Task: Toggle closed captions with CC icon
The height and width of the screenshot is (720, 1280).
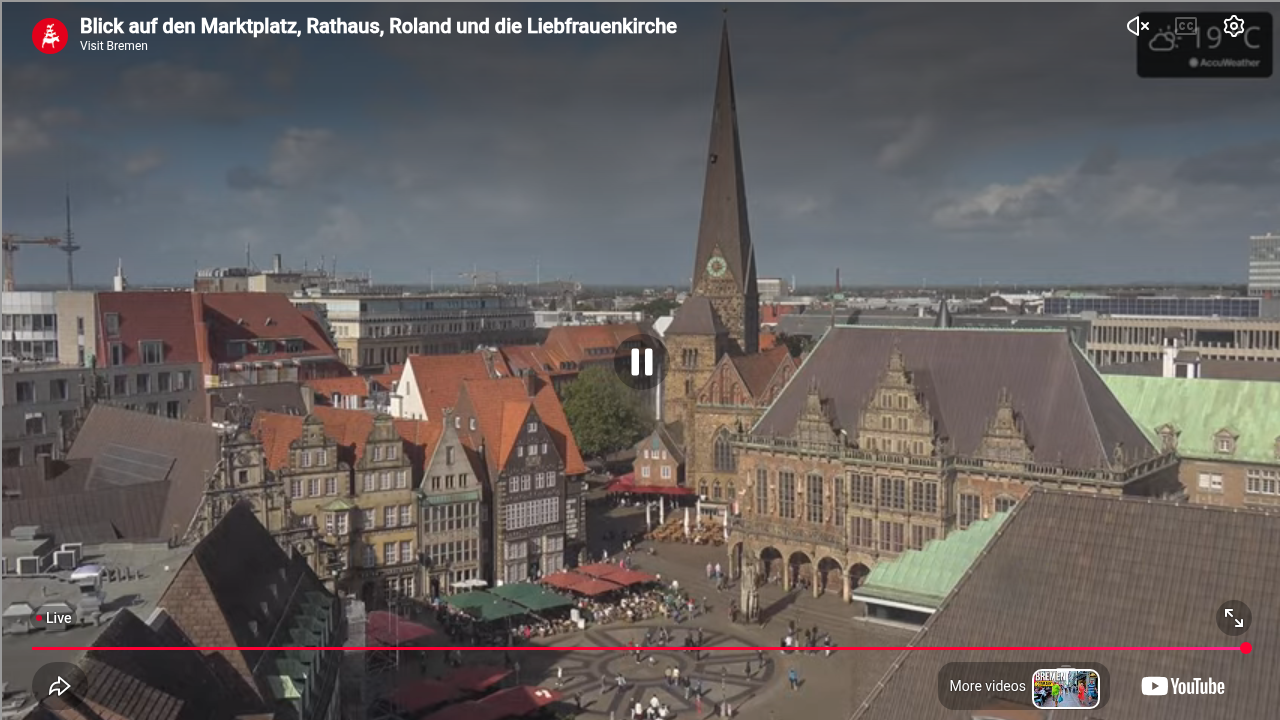Action: coord(1186,26)
